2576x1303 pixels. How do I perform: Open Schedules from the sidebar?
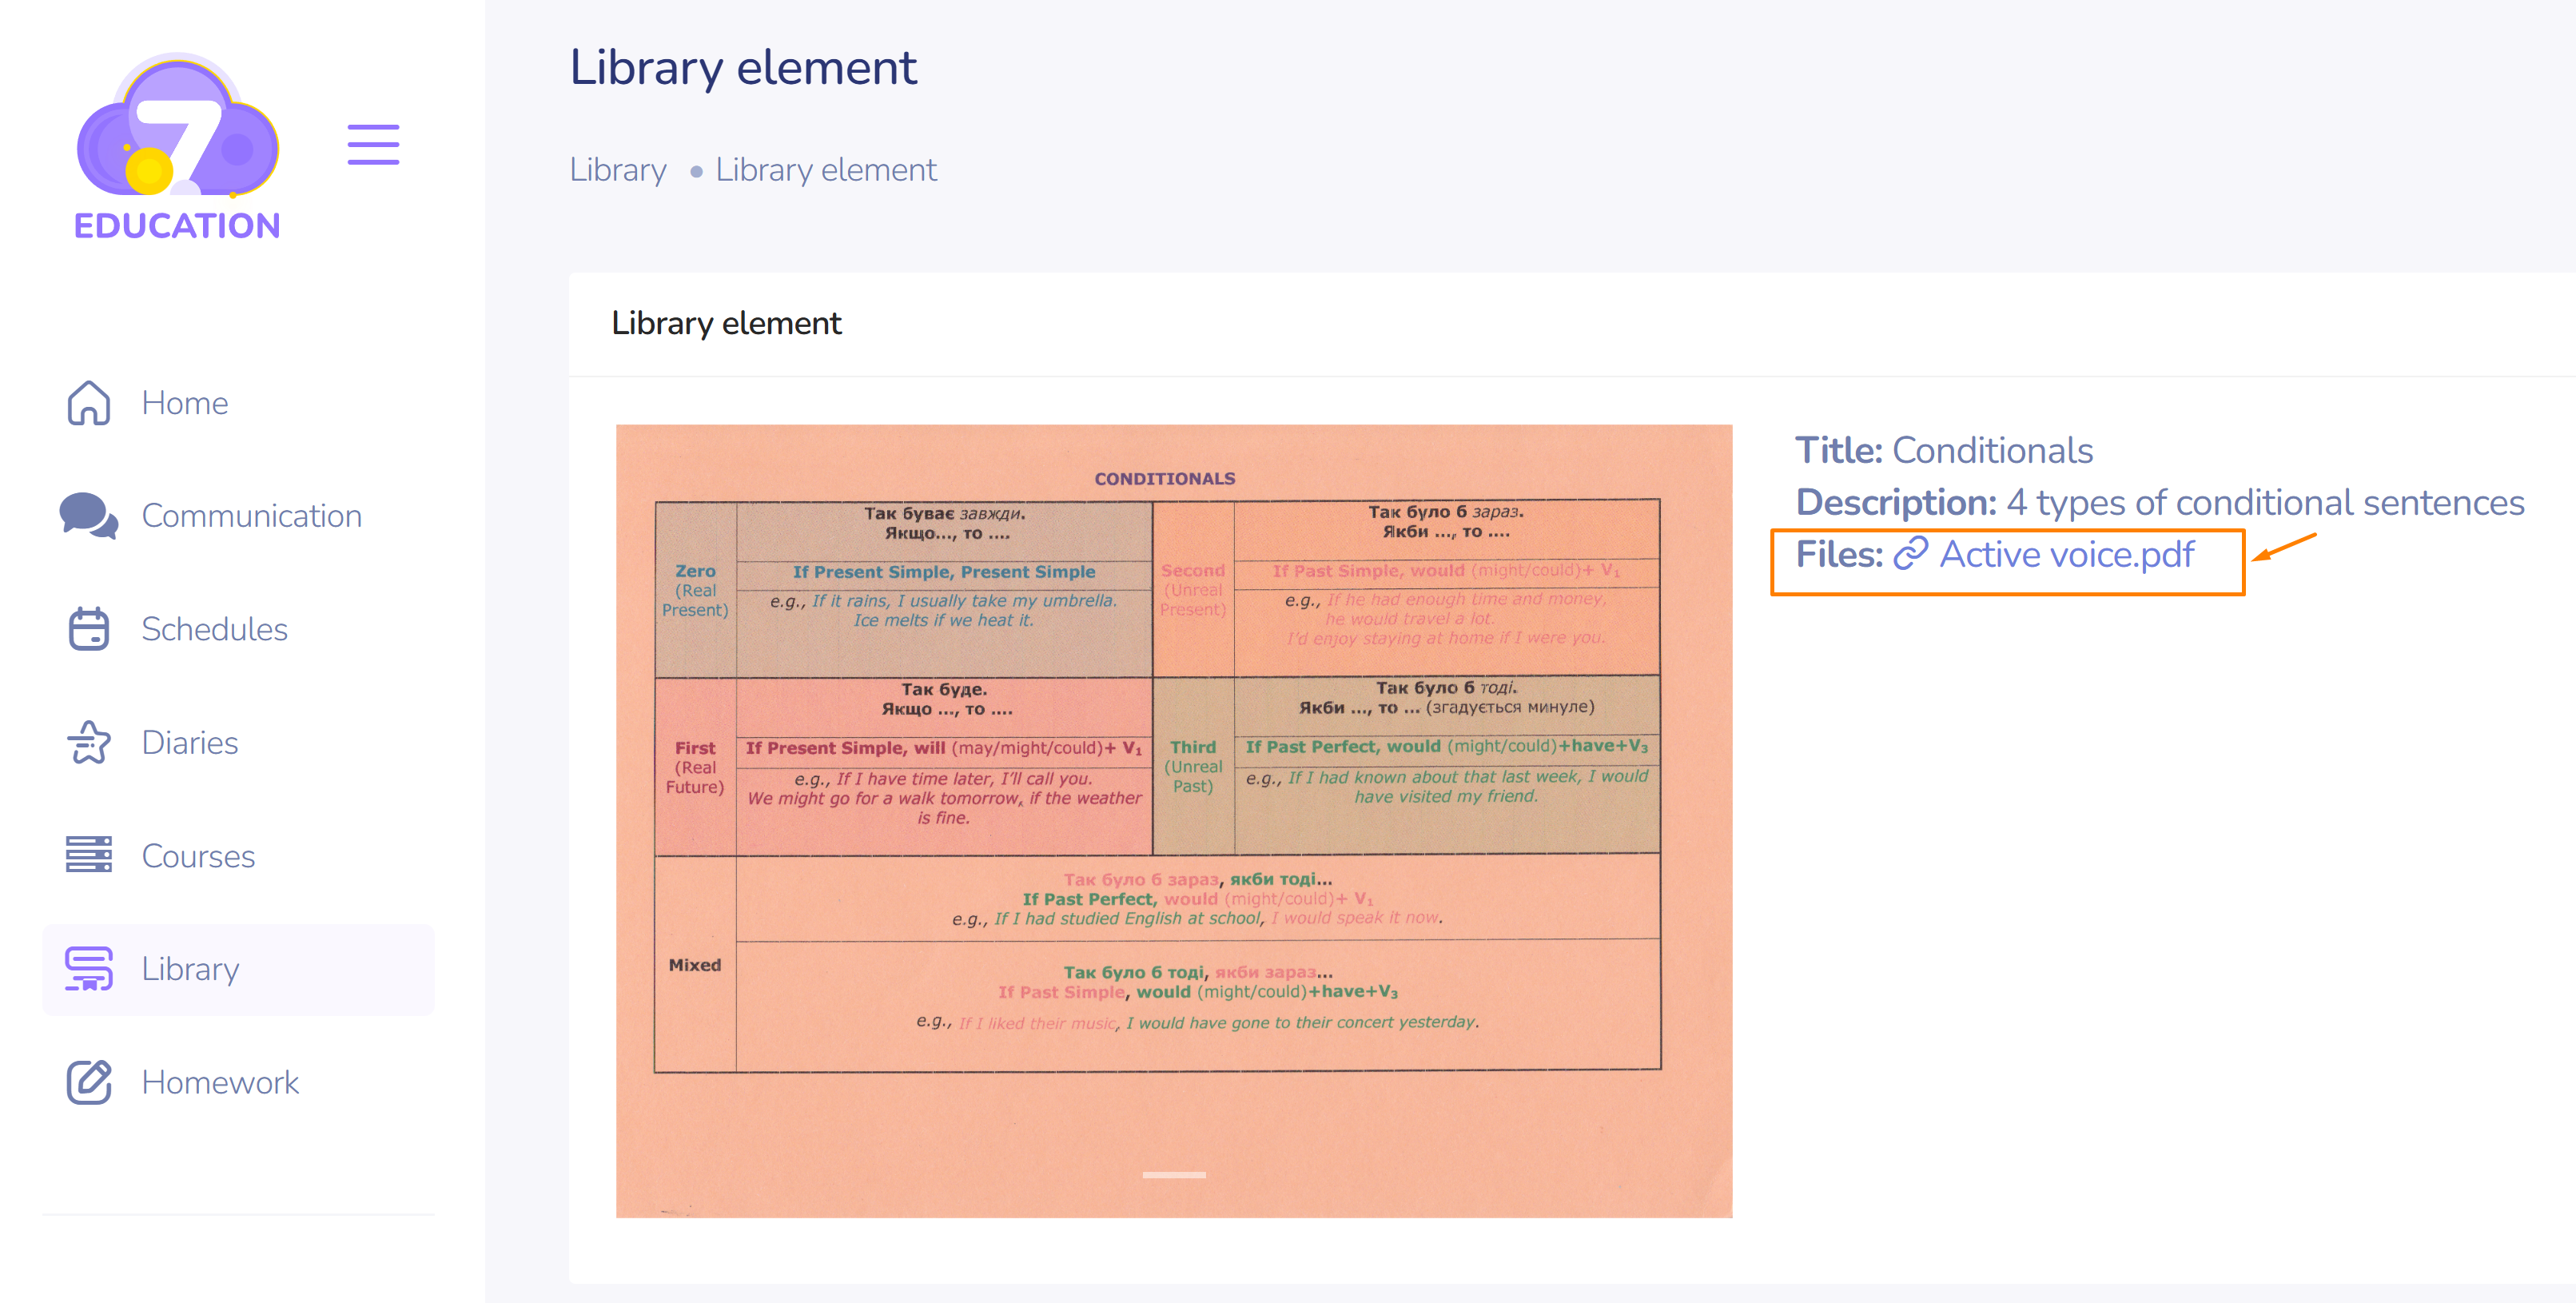click(x=214, y=629)
